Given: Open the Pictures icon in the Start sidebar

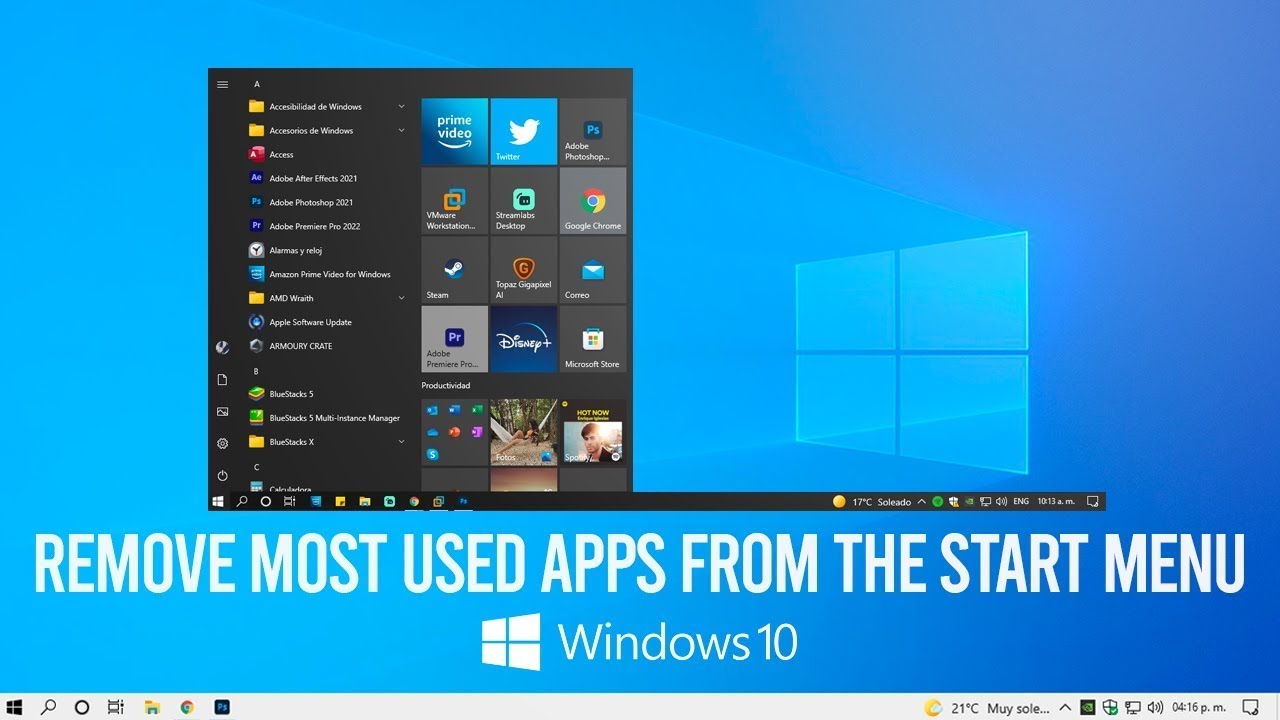Looking at the screenshot, I should point(223,411).
